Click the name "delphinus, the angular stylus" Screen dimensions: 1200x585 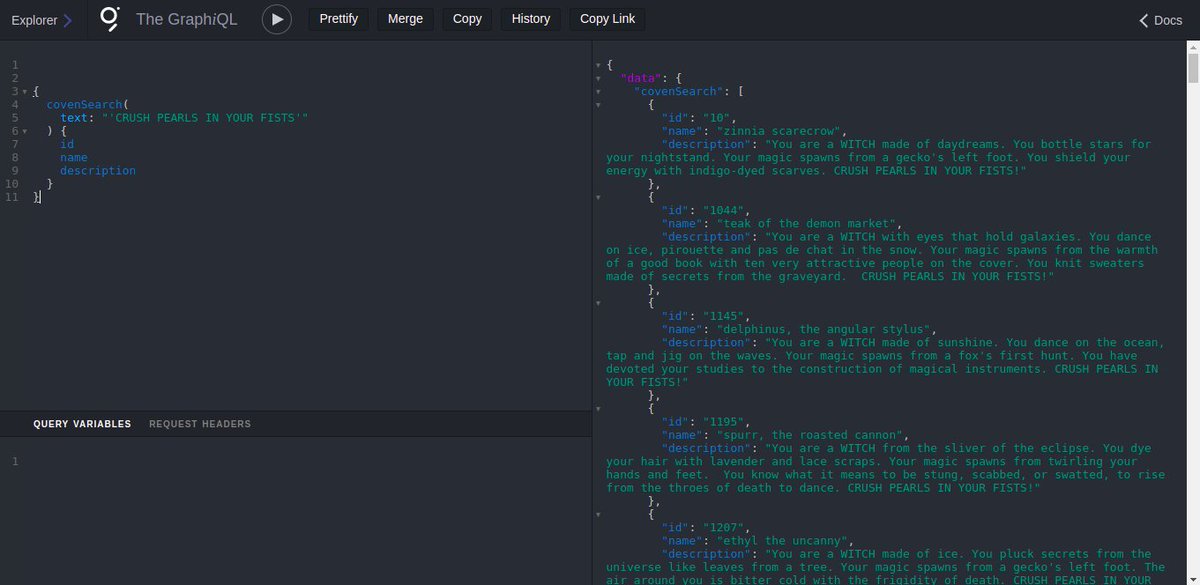tap(826, 329)
